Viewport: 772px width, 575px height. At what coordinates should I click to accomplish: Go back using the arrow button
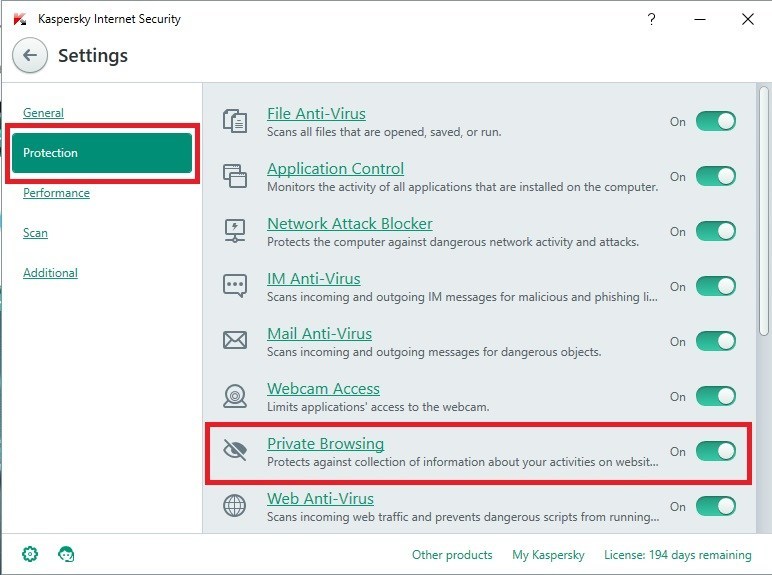point(30,55)
